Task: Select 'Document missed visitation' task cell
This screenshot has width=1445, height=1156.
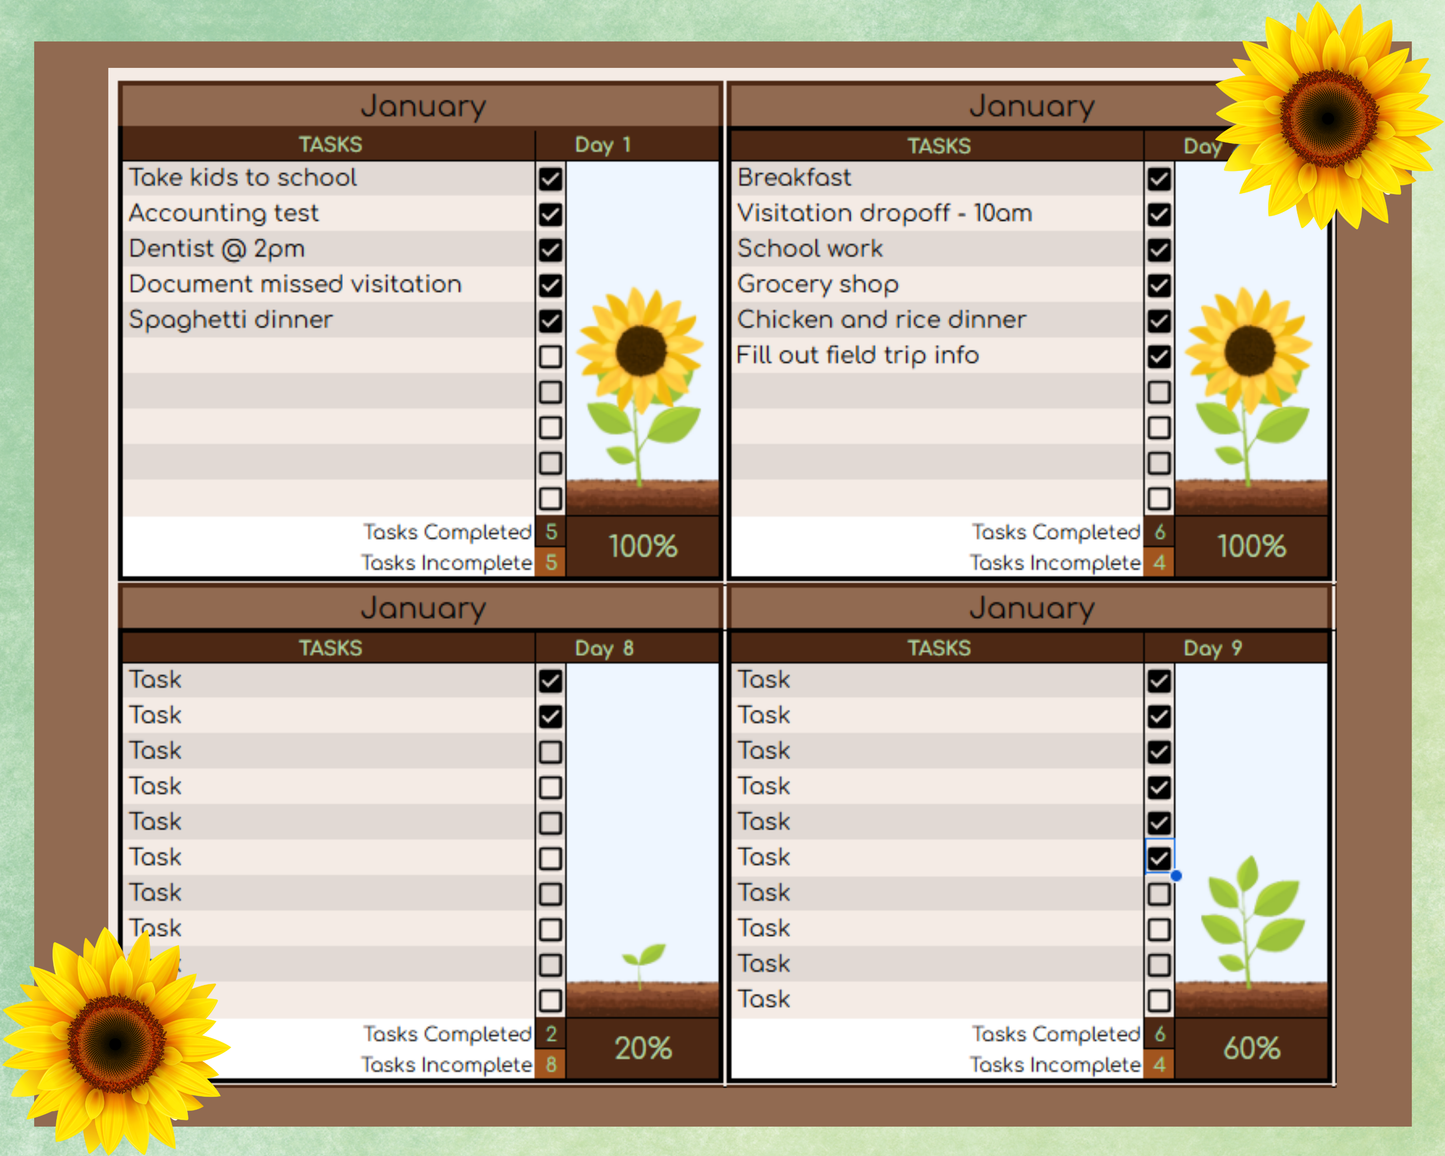Action: pyautogui.click(x=329, y=284)
